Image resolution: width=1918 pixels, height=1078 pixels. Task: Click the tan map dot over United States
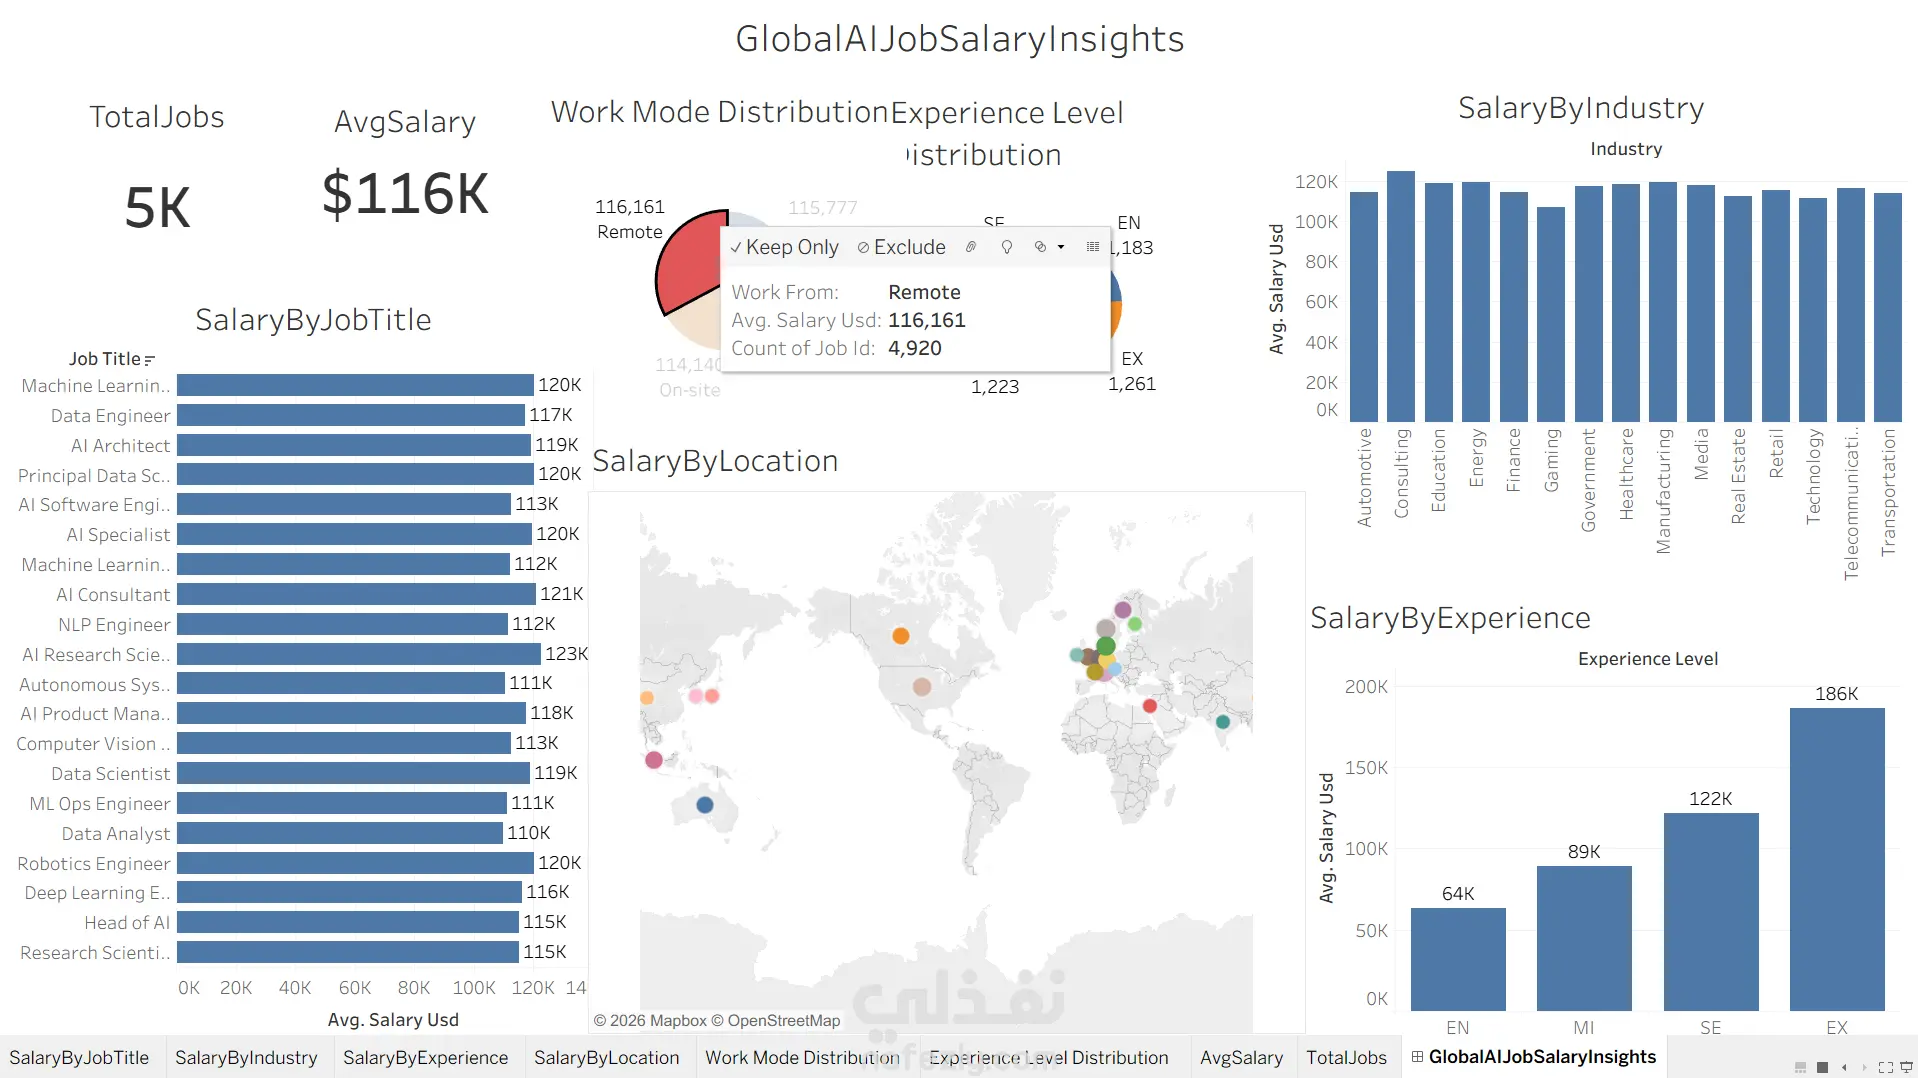pos(922,687)
